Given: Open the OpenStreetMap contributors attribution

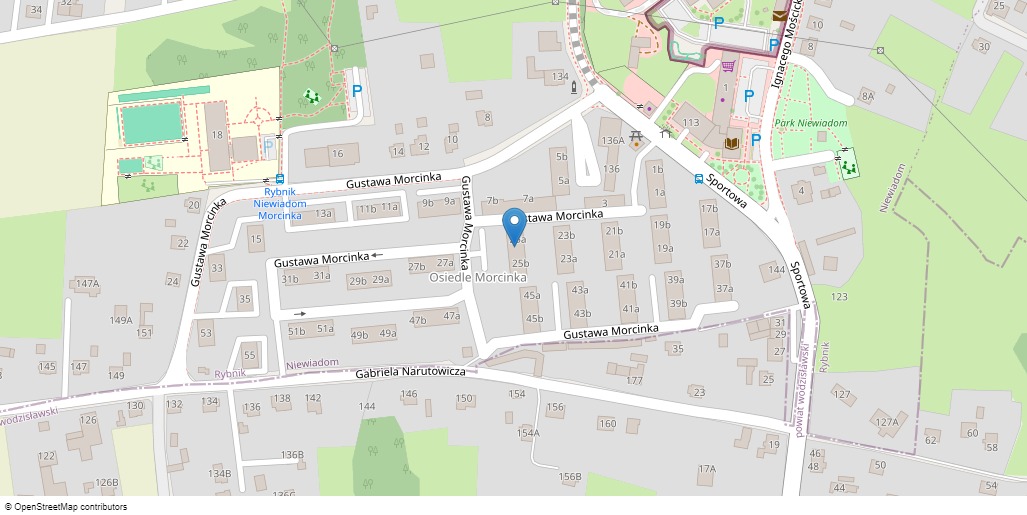Looking at the screenshot, I should coord(66,506).
